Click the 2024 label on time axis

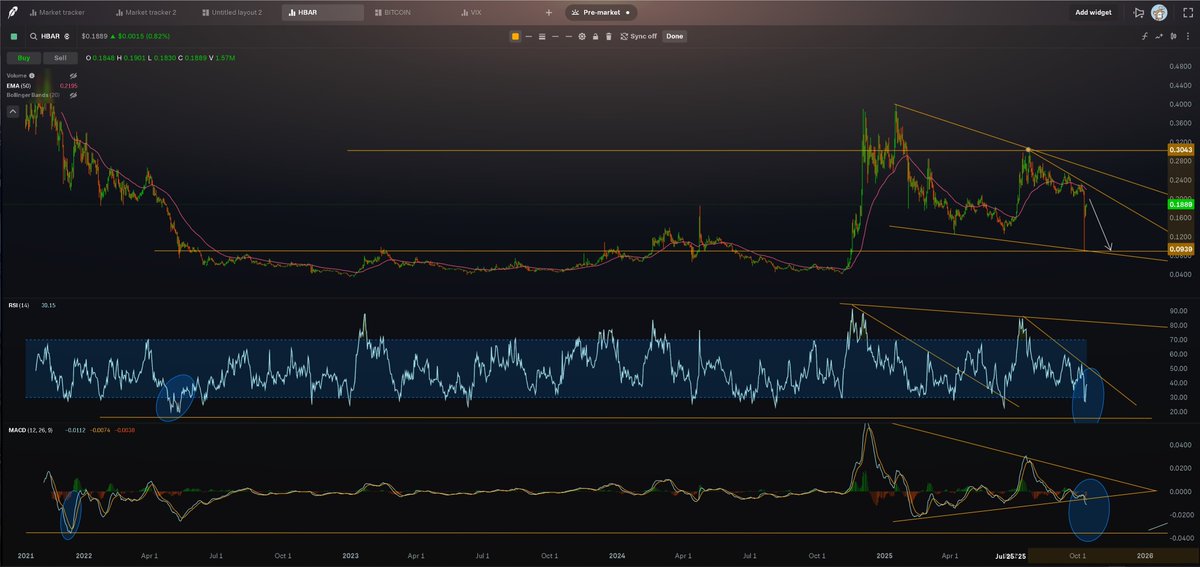(617, 554)
